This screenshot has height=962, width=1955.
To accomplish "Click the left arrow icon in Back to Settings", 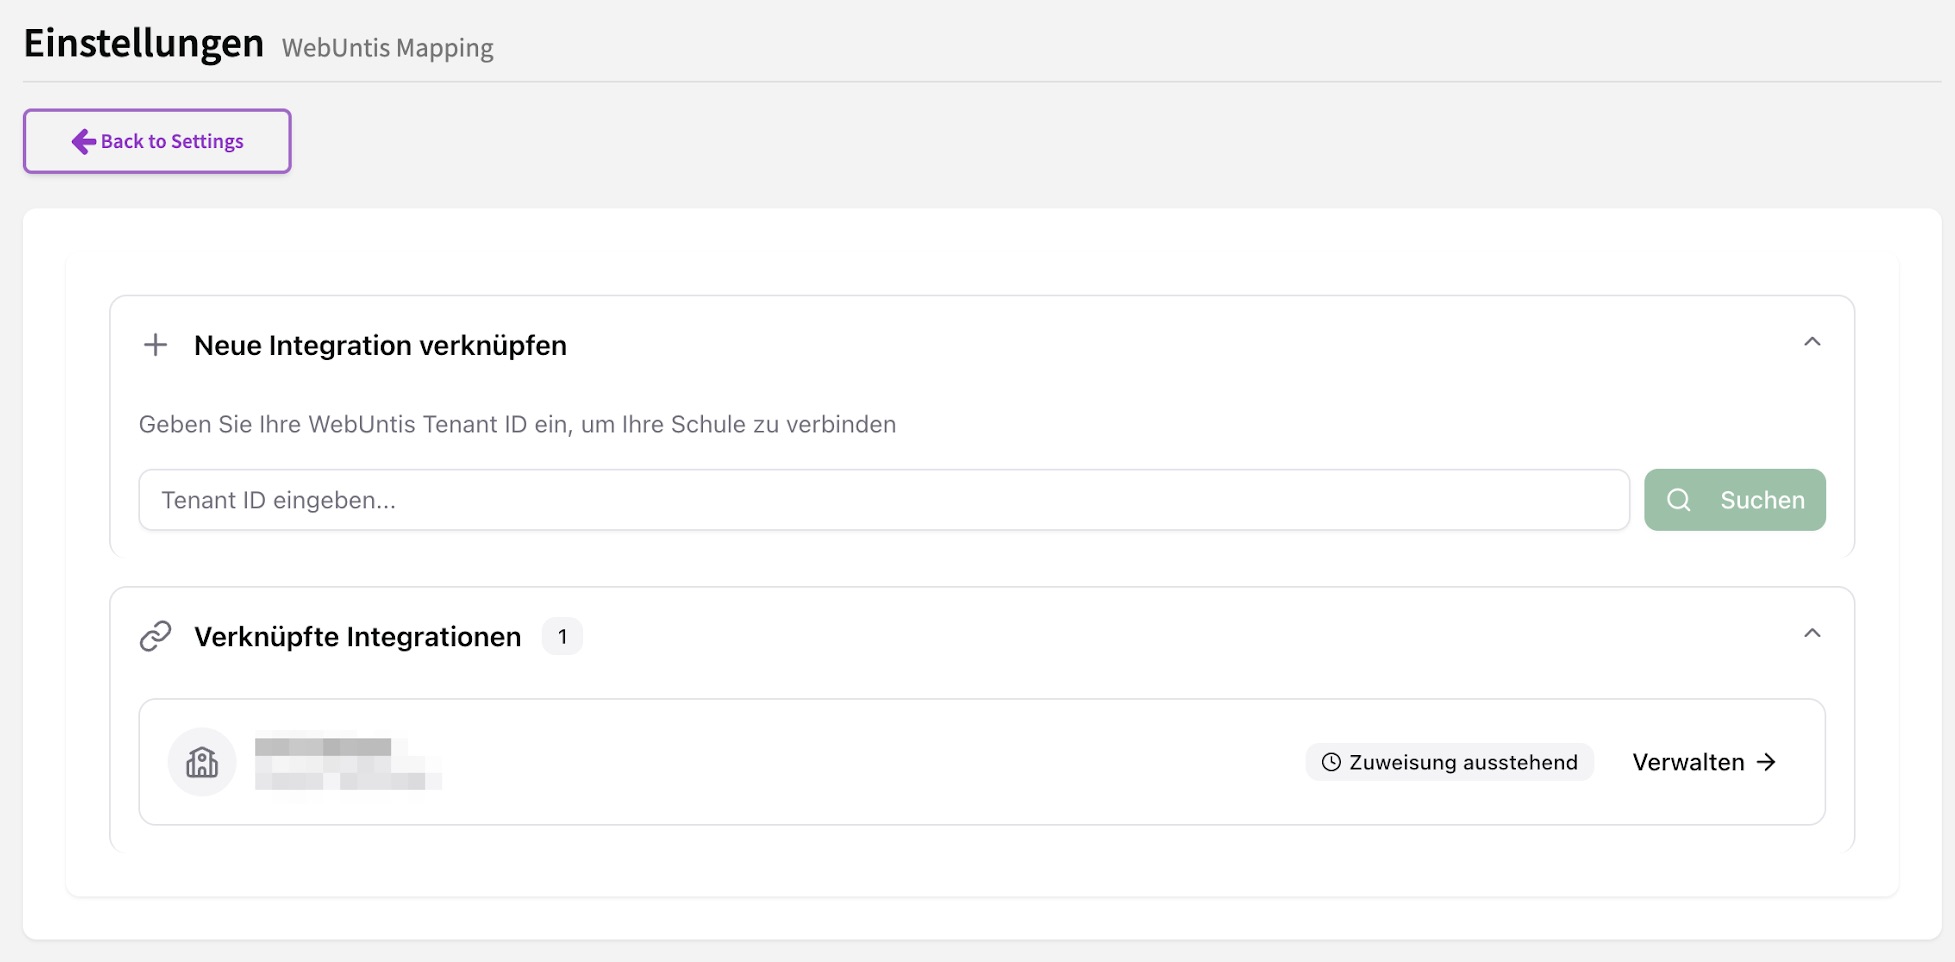I will [83, 141].
